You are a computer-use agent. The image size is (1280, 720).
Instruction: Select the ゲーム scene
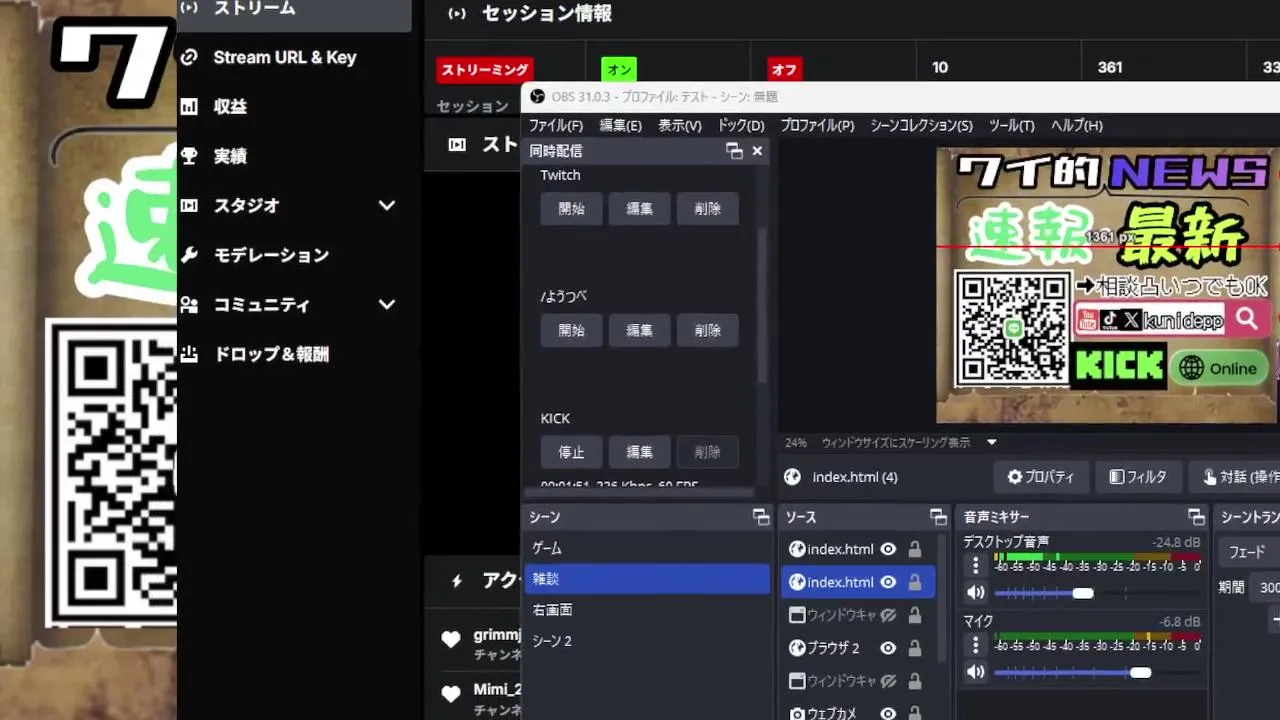(x=647, y=549)
